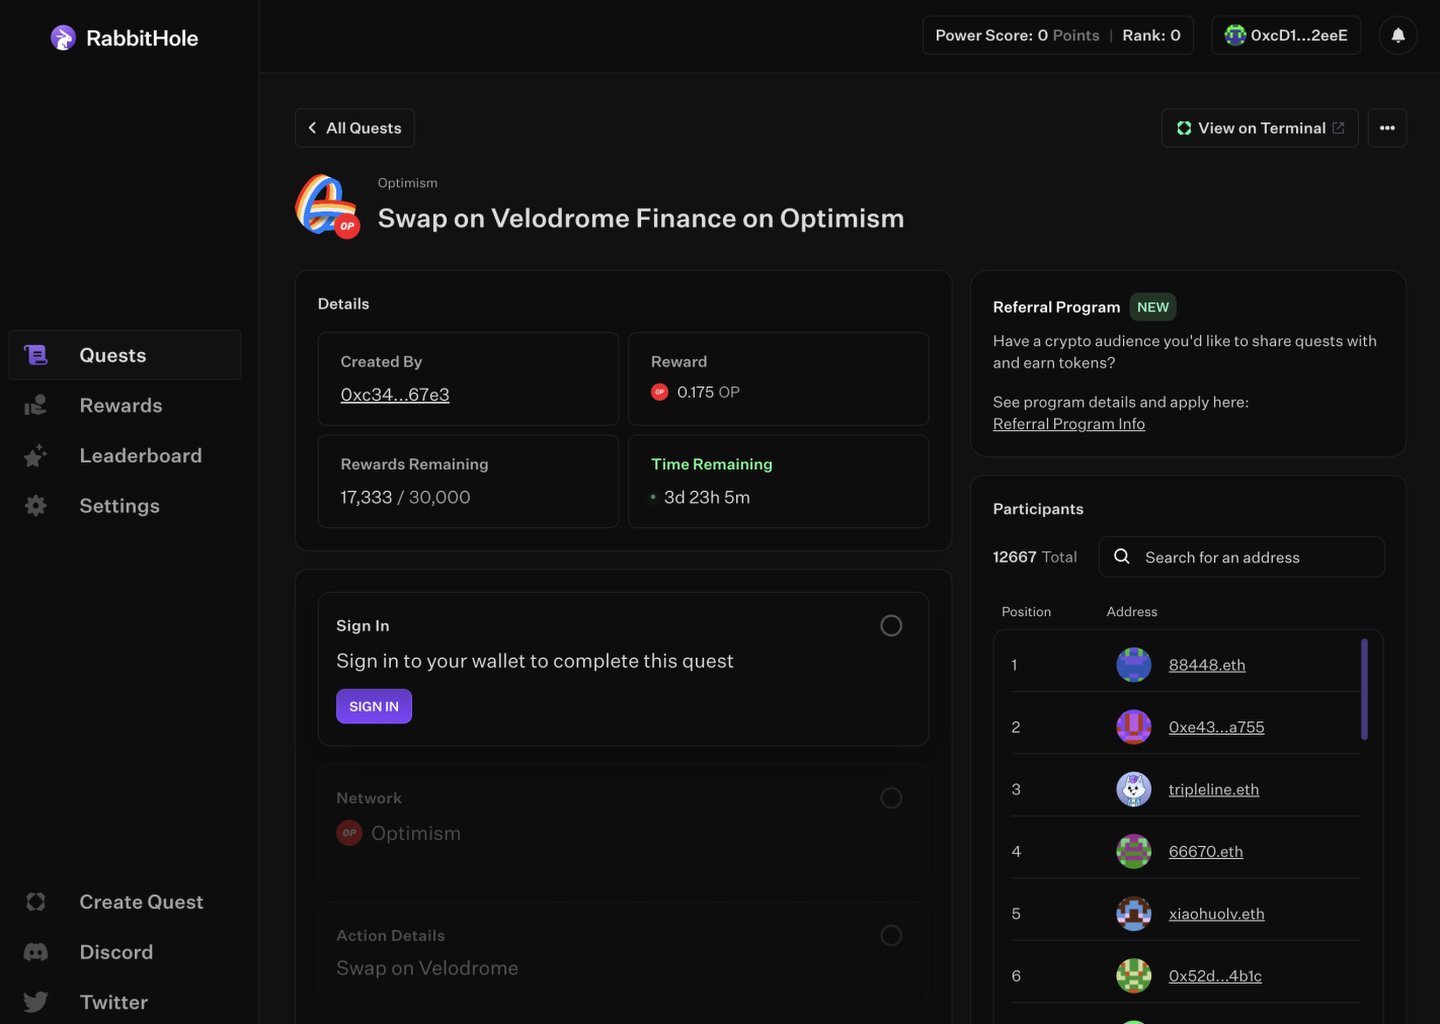Toggle the Action Details step status circle
This screenshot has height=1024, width=1440.
pyautogui.click(x=891, y=936)
